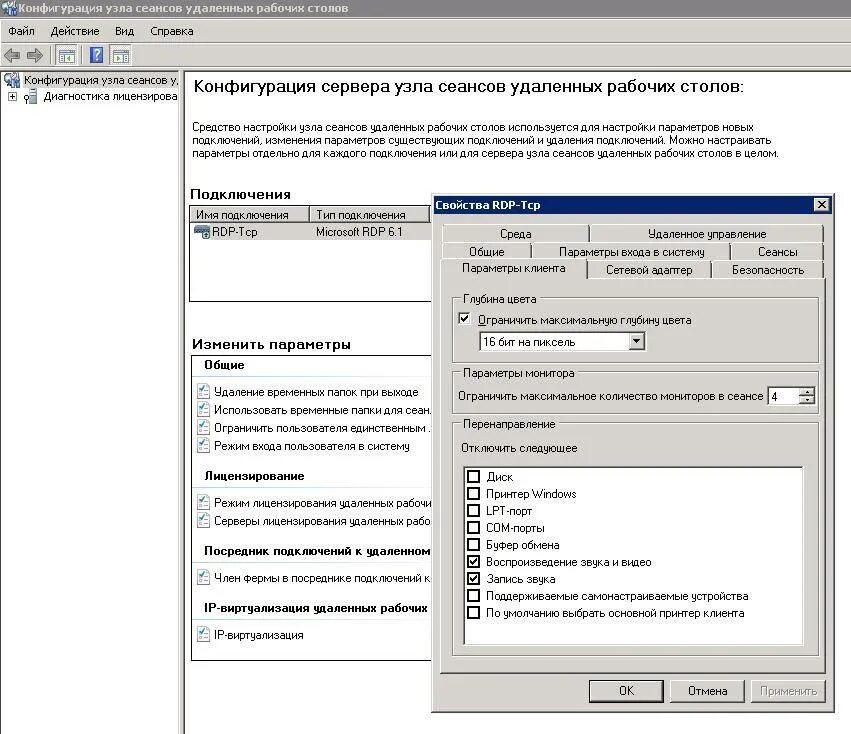Viewport: 851px width, 734px height.
Task: Check default to main client printer checkbox
Action: click(473, 612)
